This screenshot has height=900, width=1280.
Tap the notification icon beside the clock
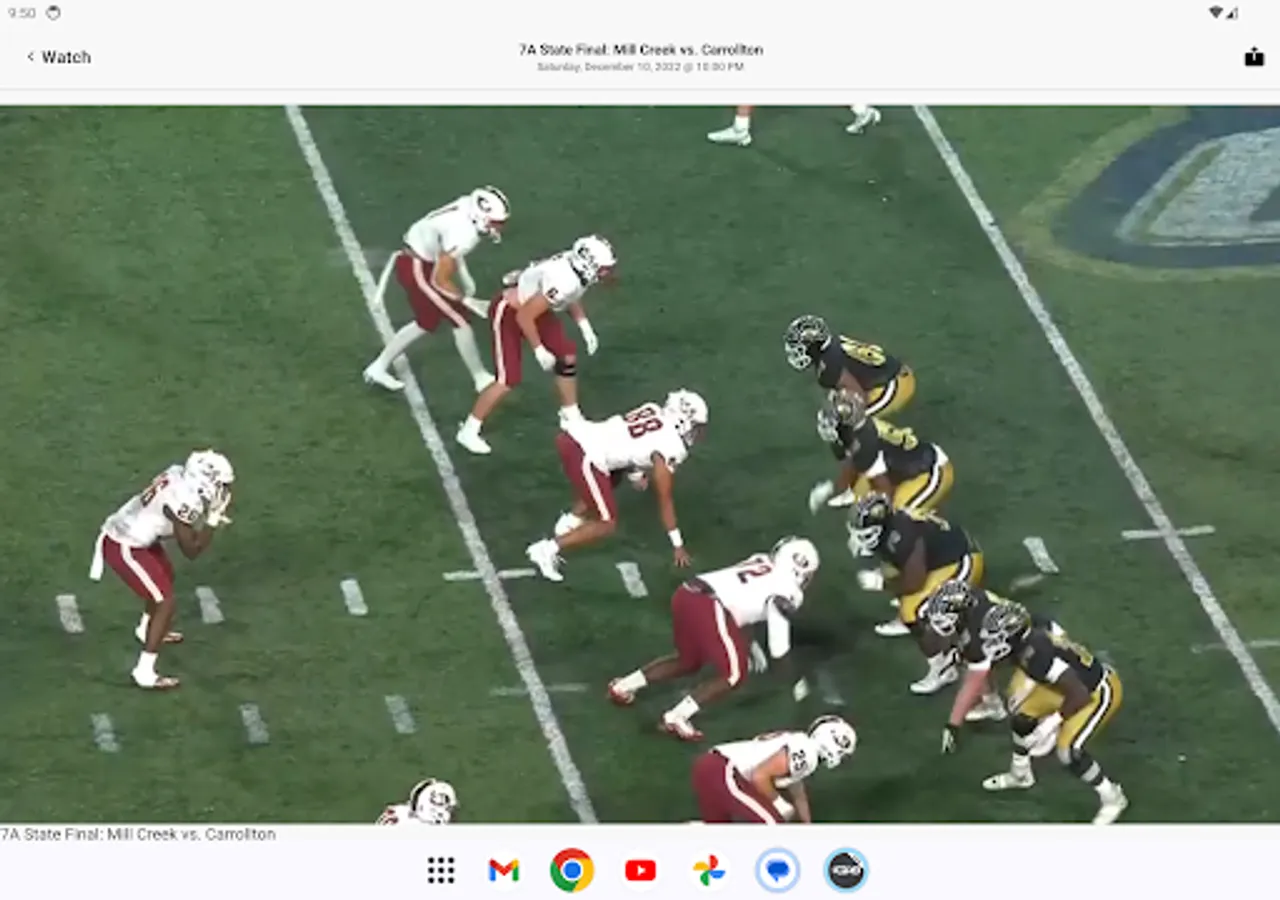click(x=53, y=13)
